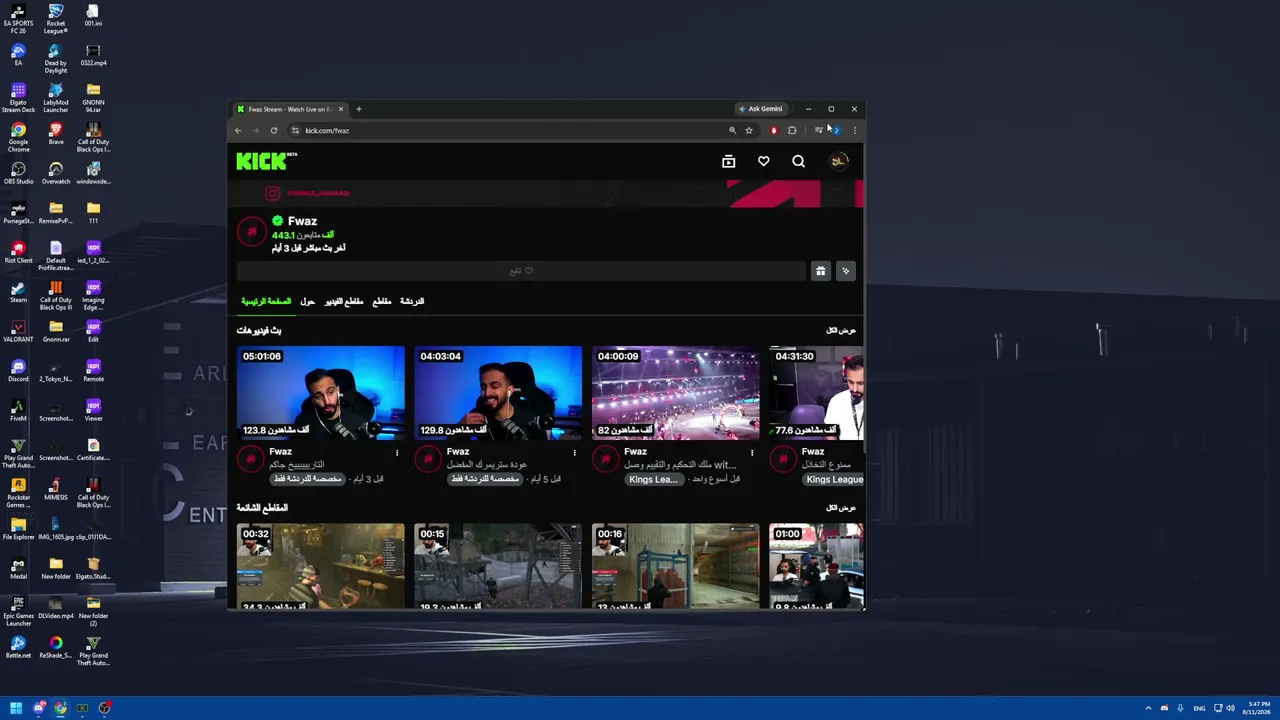Play the 00:32 clip thumbnail
The width and height of the screenshot is (1280, 720).
tap(321, 566)
